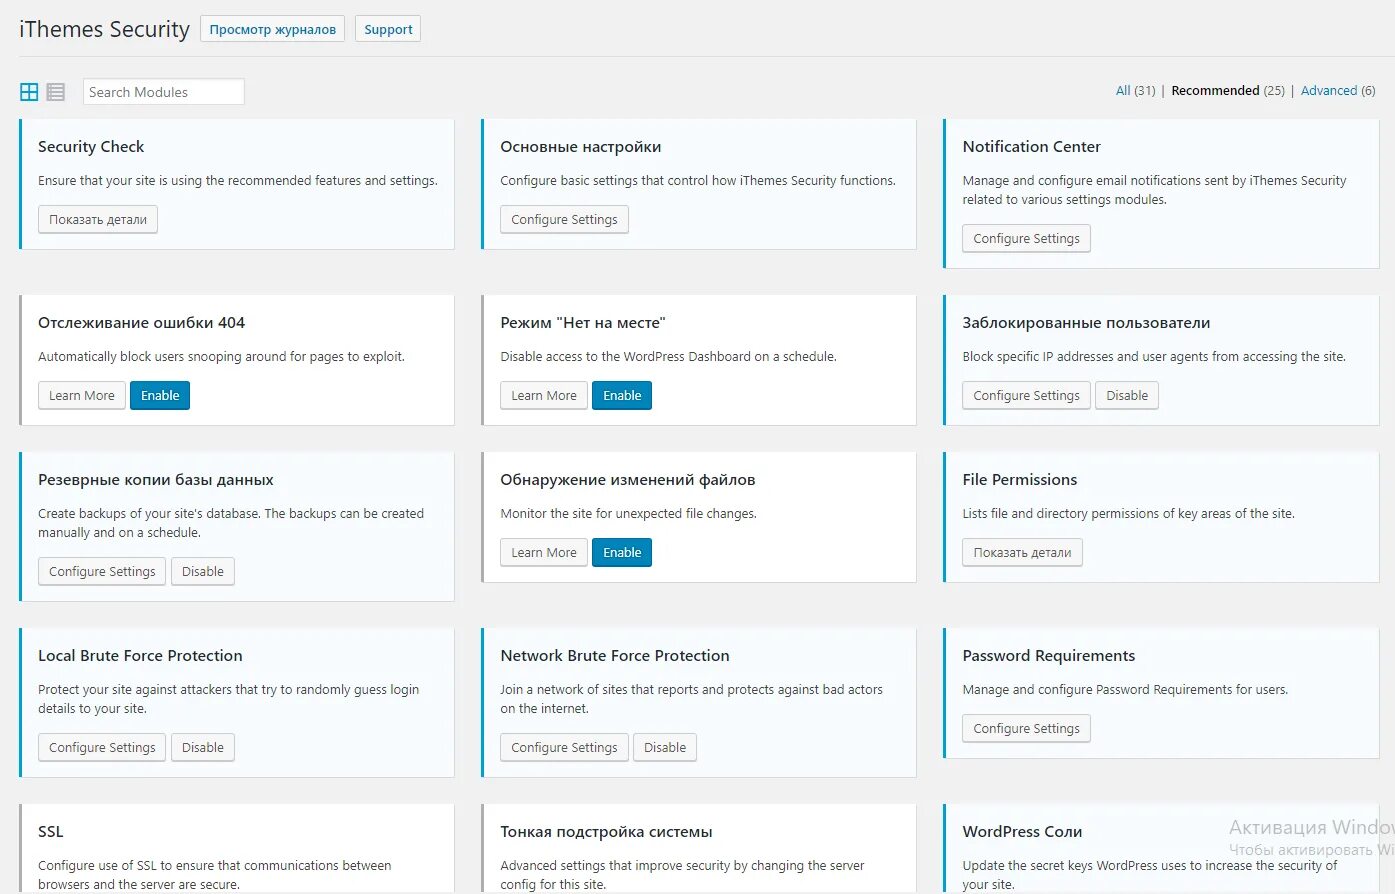Learn More about Режим "Нет на месте"
The image size is (1395, 894).
pyautogui.click(x=544, y=396)
